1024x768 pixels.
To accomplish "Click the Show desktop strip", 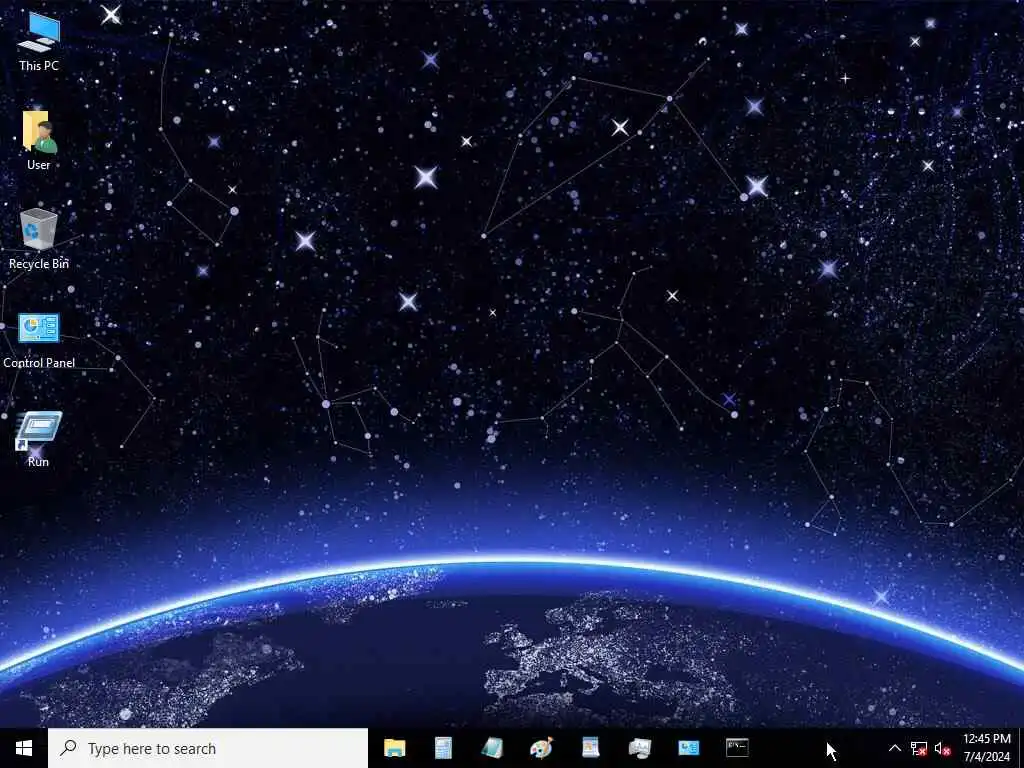I will click(x=1021, y=748).
